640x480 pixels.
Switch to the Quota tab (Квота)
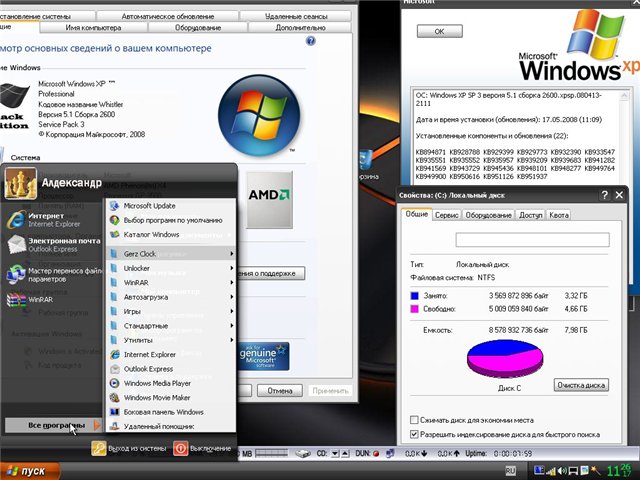click(558, 215)
